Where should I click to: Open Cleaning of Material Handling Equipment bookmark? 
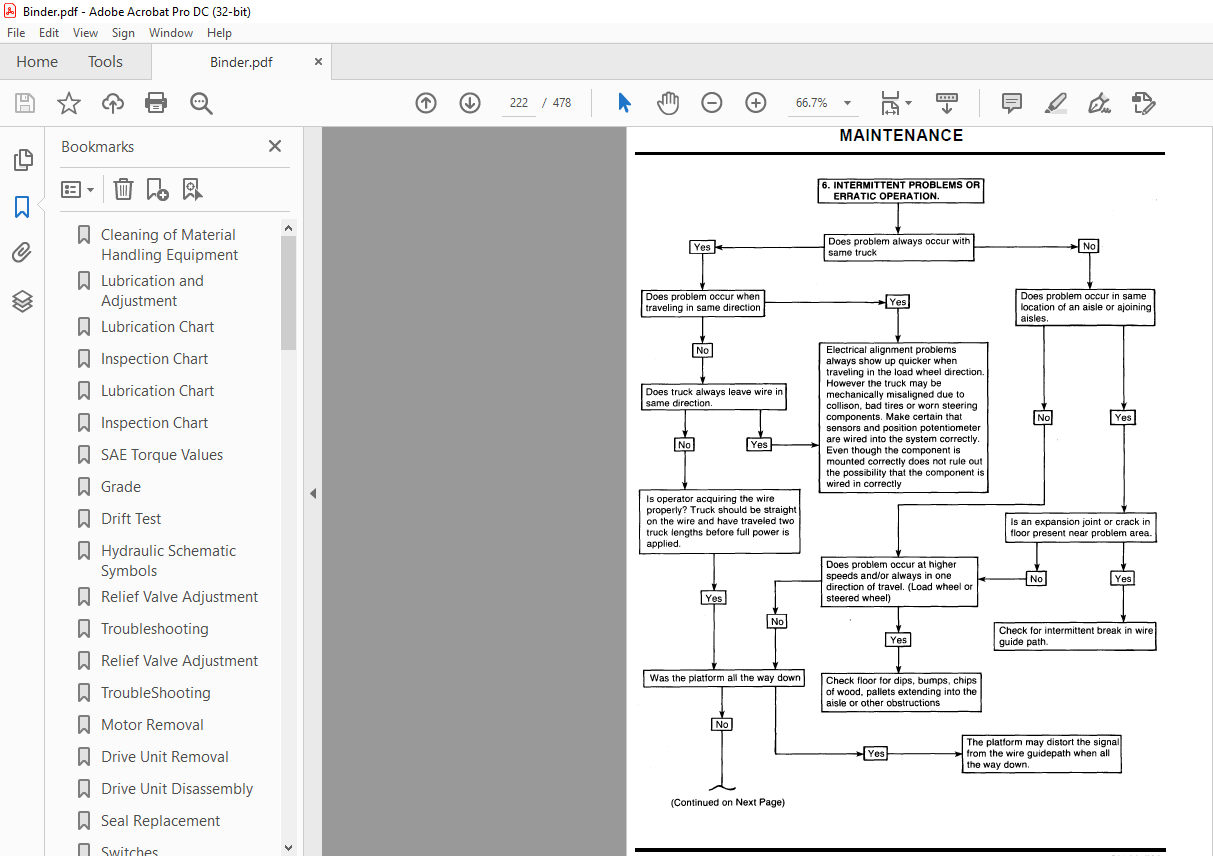pyautogui.click(x=168, y=244)
